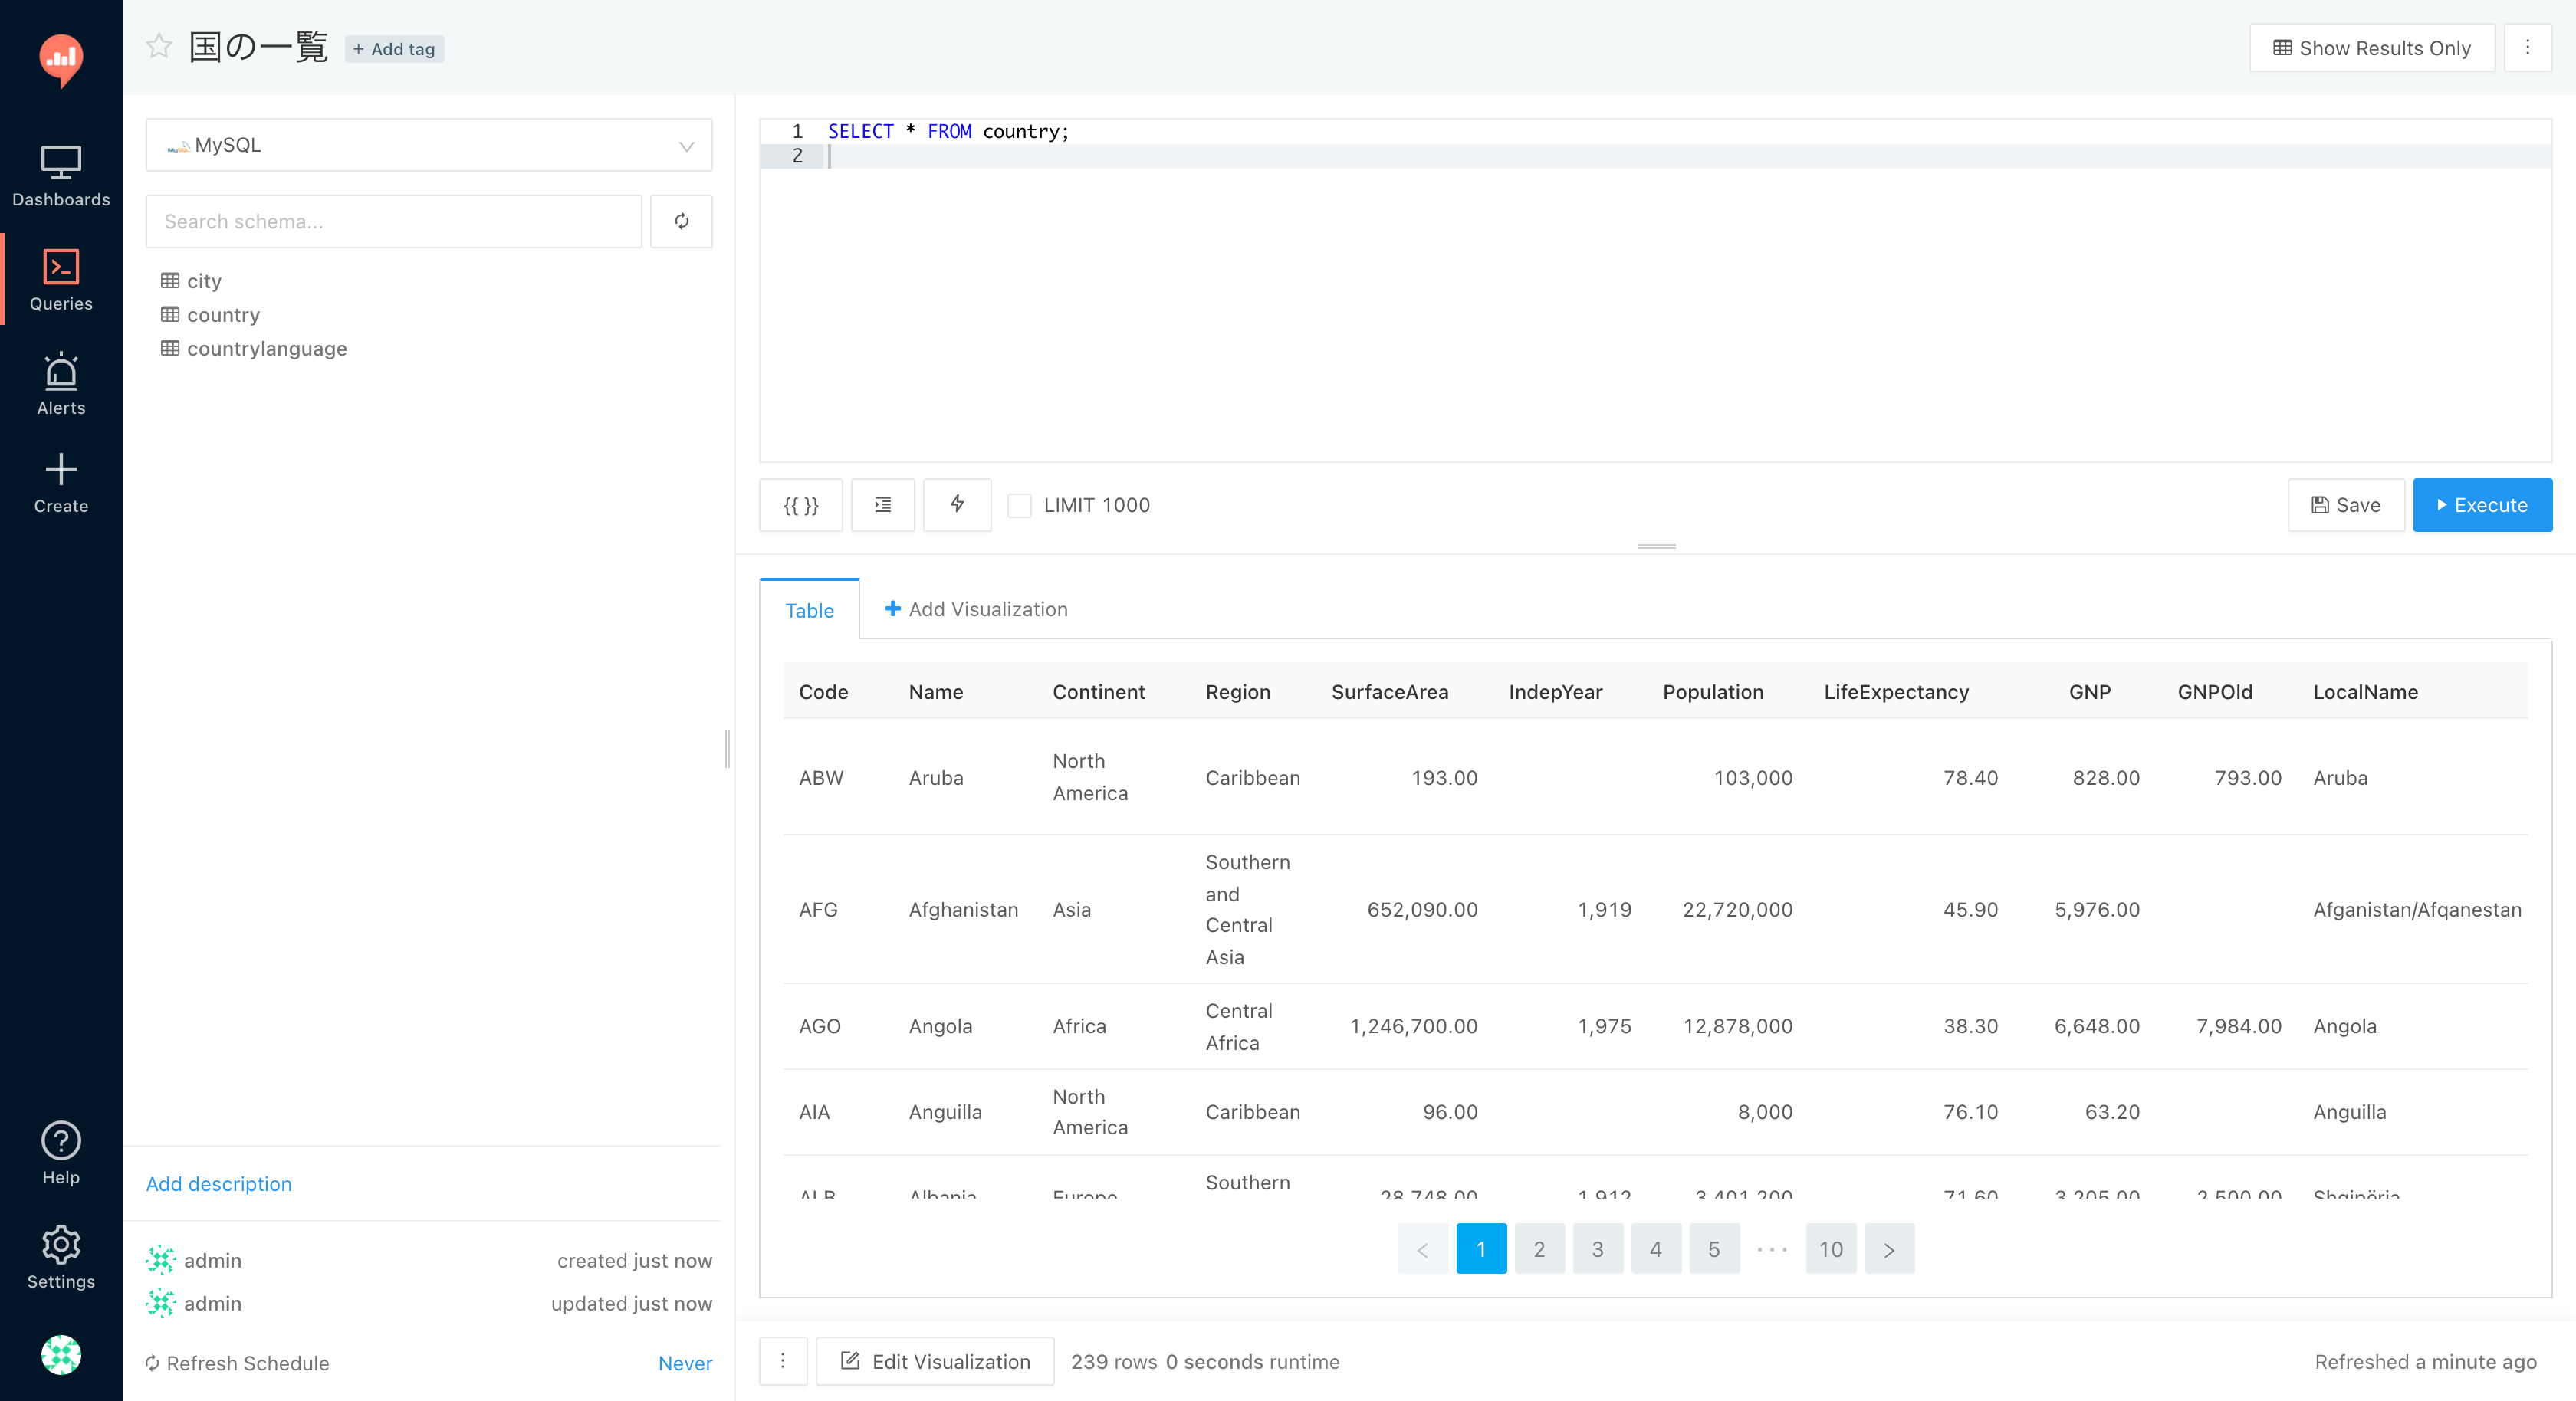2576x1401 pixels.
Task: Favorite the query with the star icon
Action: coord(159,46)
